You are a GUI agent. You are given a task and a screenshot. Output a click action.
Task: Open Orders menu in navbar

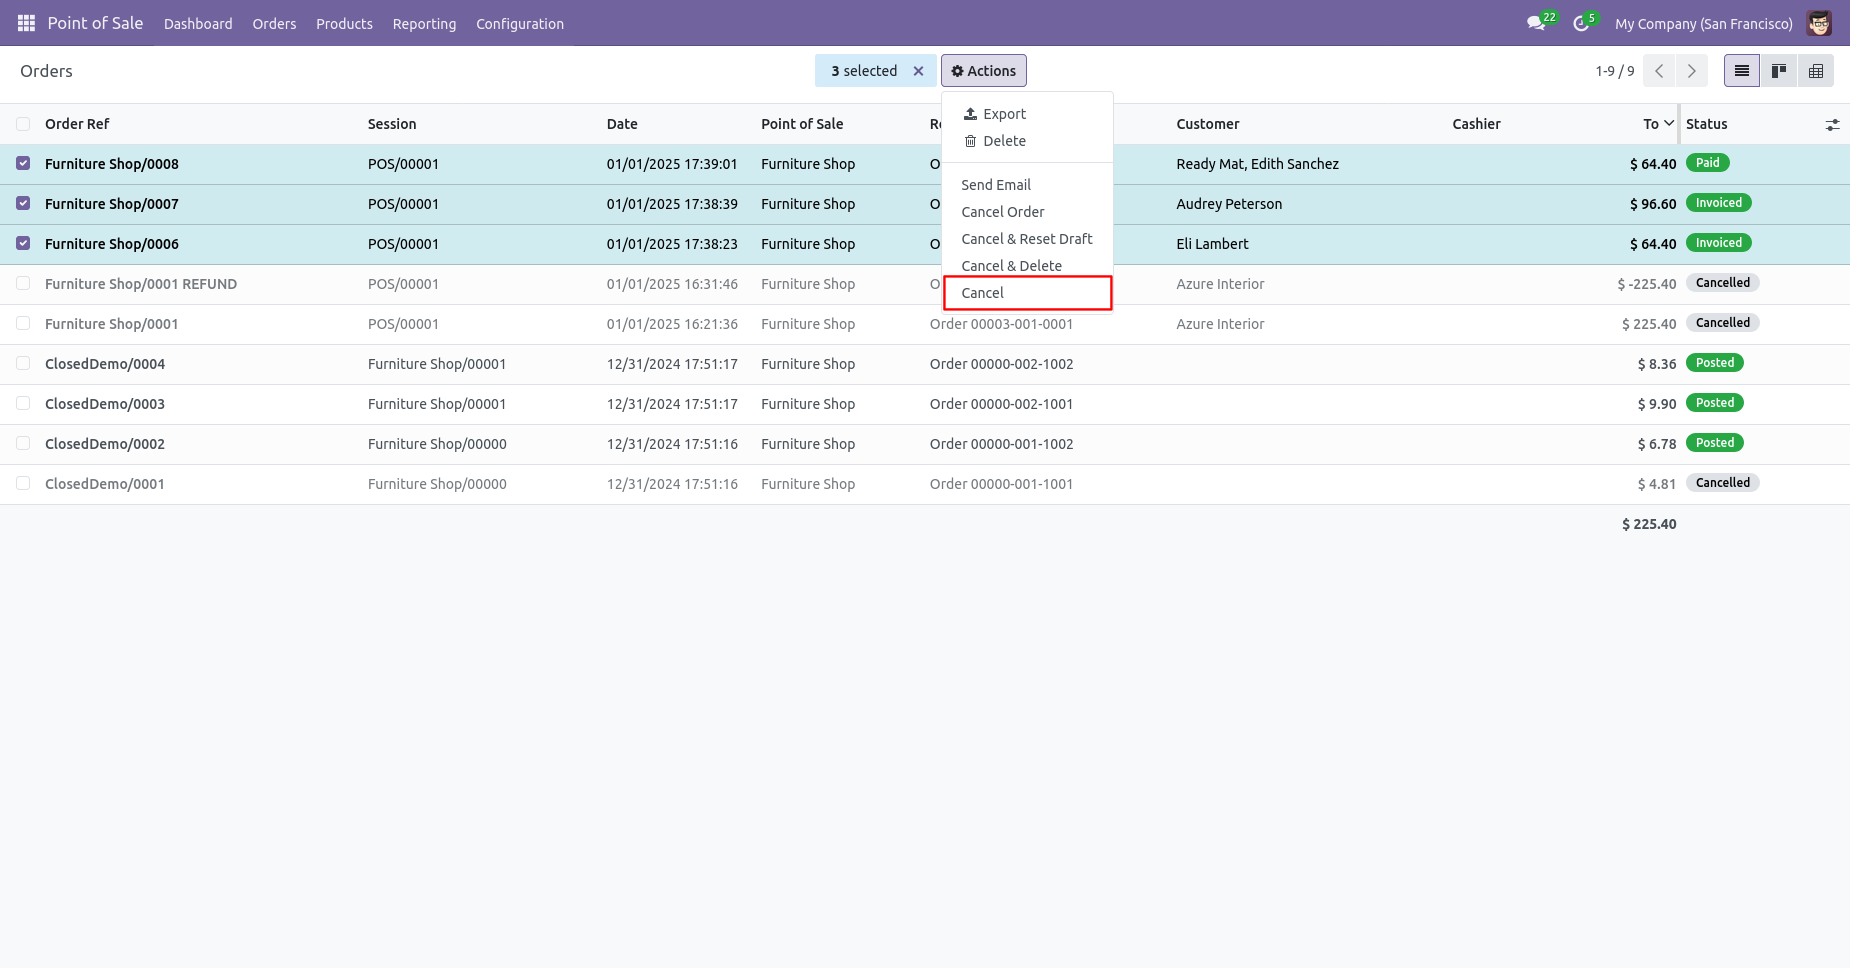coord(274,24)
